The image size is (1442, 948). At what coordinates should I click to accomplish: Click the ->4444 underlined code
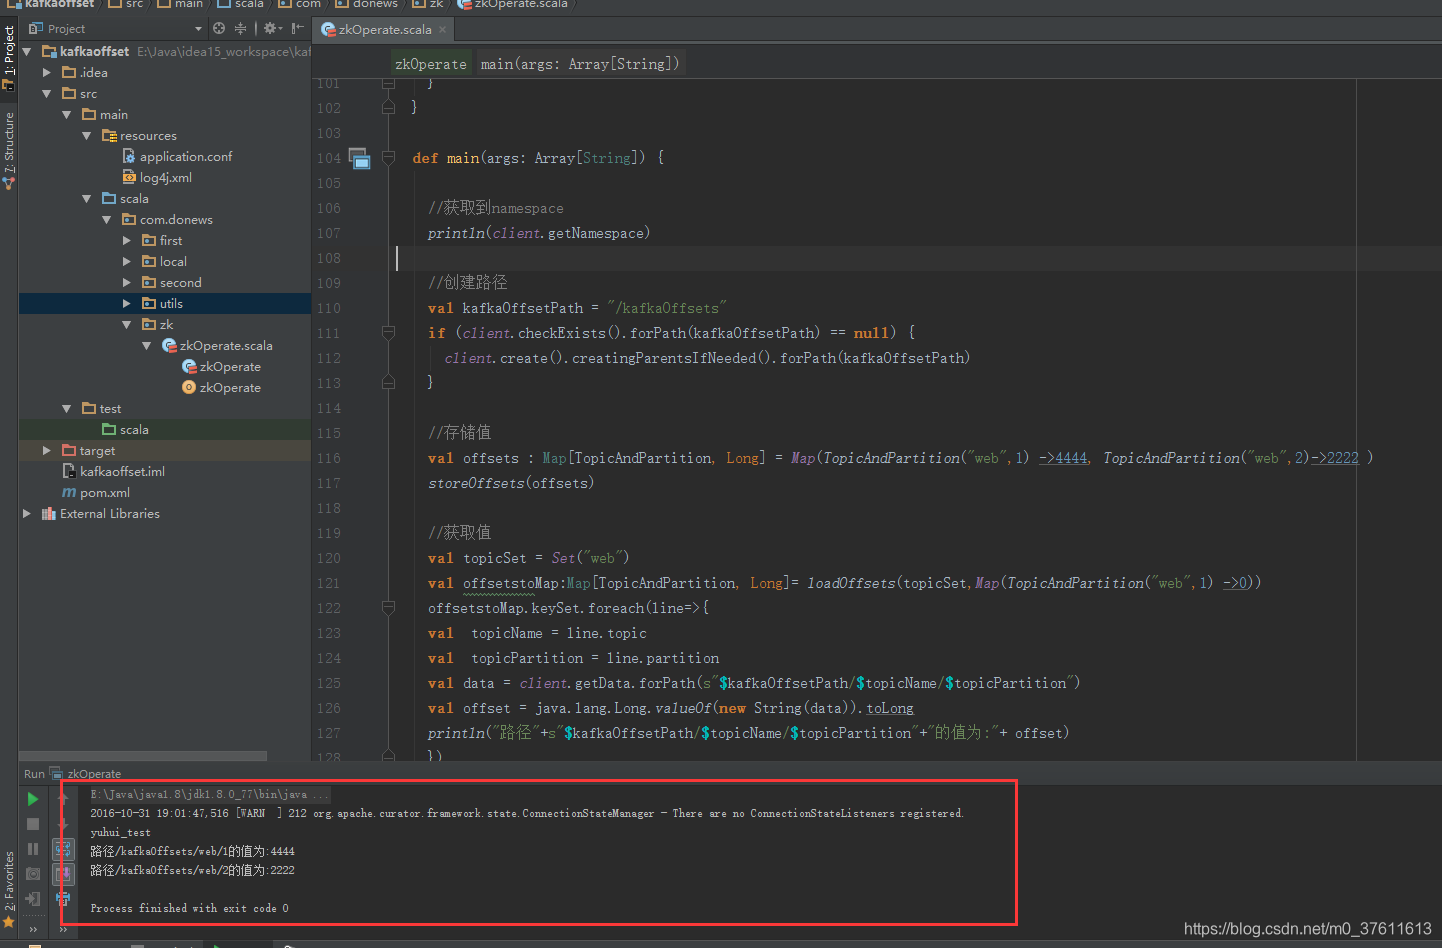click(1064, 458)
